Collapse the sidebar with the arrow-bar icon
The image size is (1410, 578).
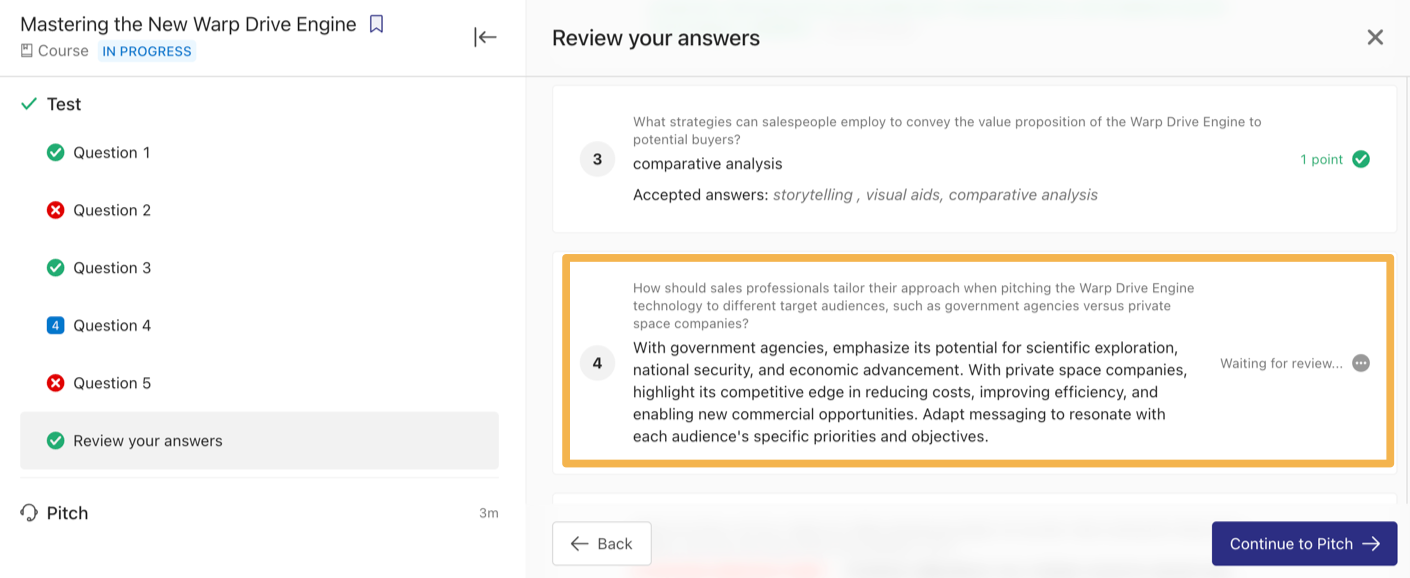485,37
